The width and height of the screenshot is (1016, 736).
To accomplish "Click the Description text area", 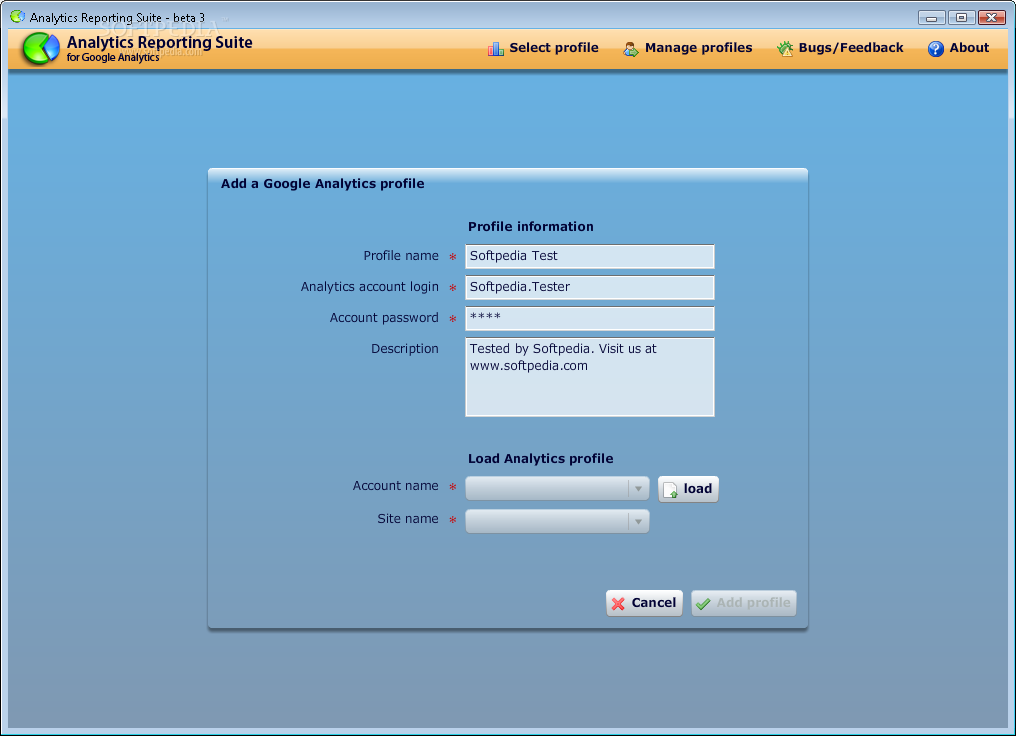I will pos(590,377).
